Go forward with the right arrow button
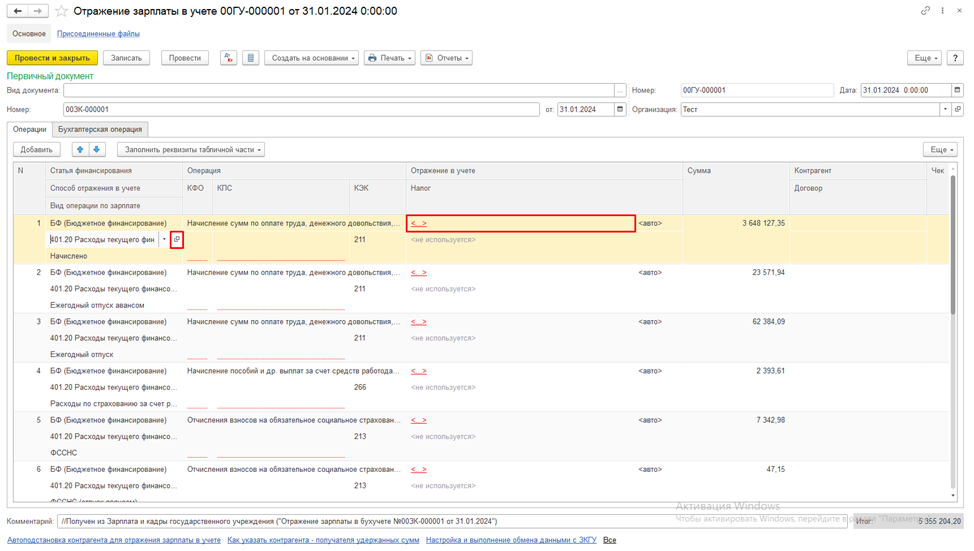 38,11
